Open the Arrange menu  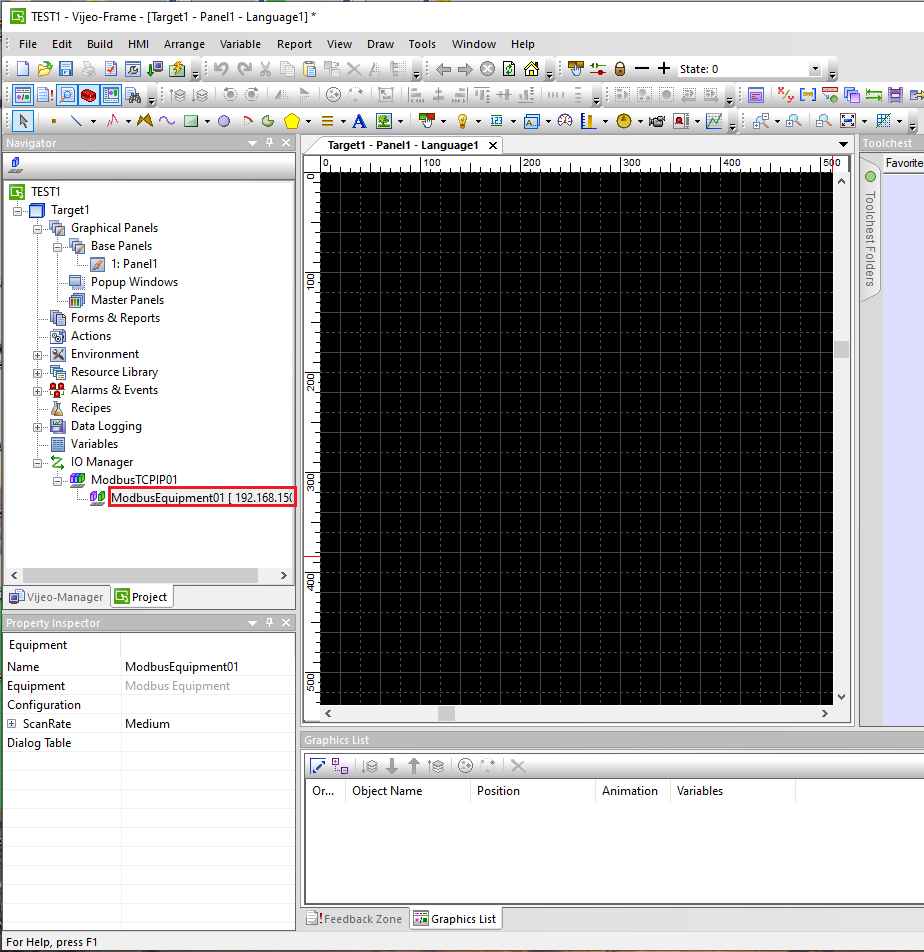(184, 44)
